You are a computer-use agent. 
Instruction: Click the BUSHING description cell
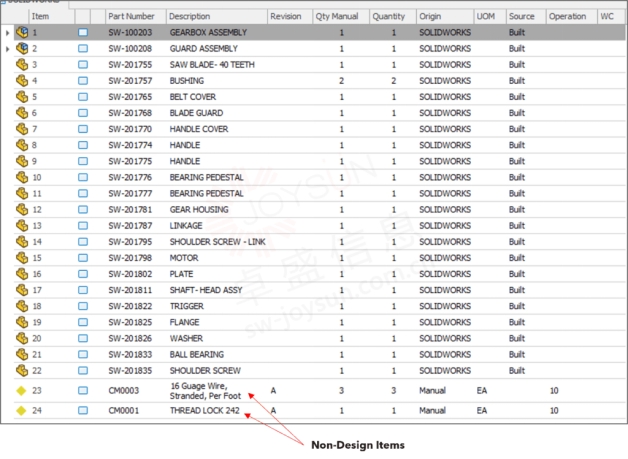click(187, 81)
